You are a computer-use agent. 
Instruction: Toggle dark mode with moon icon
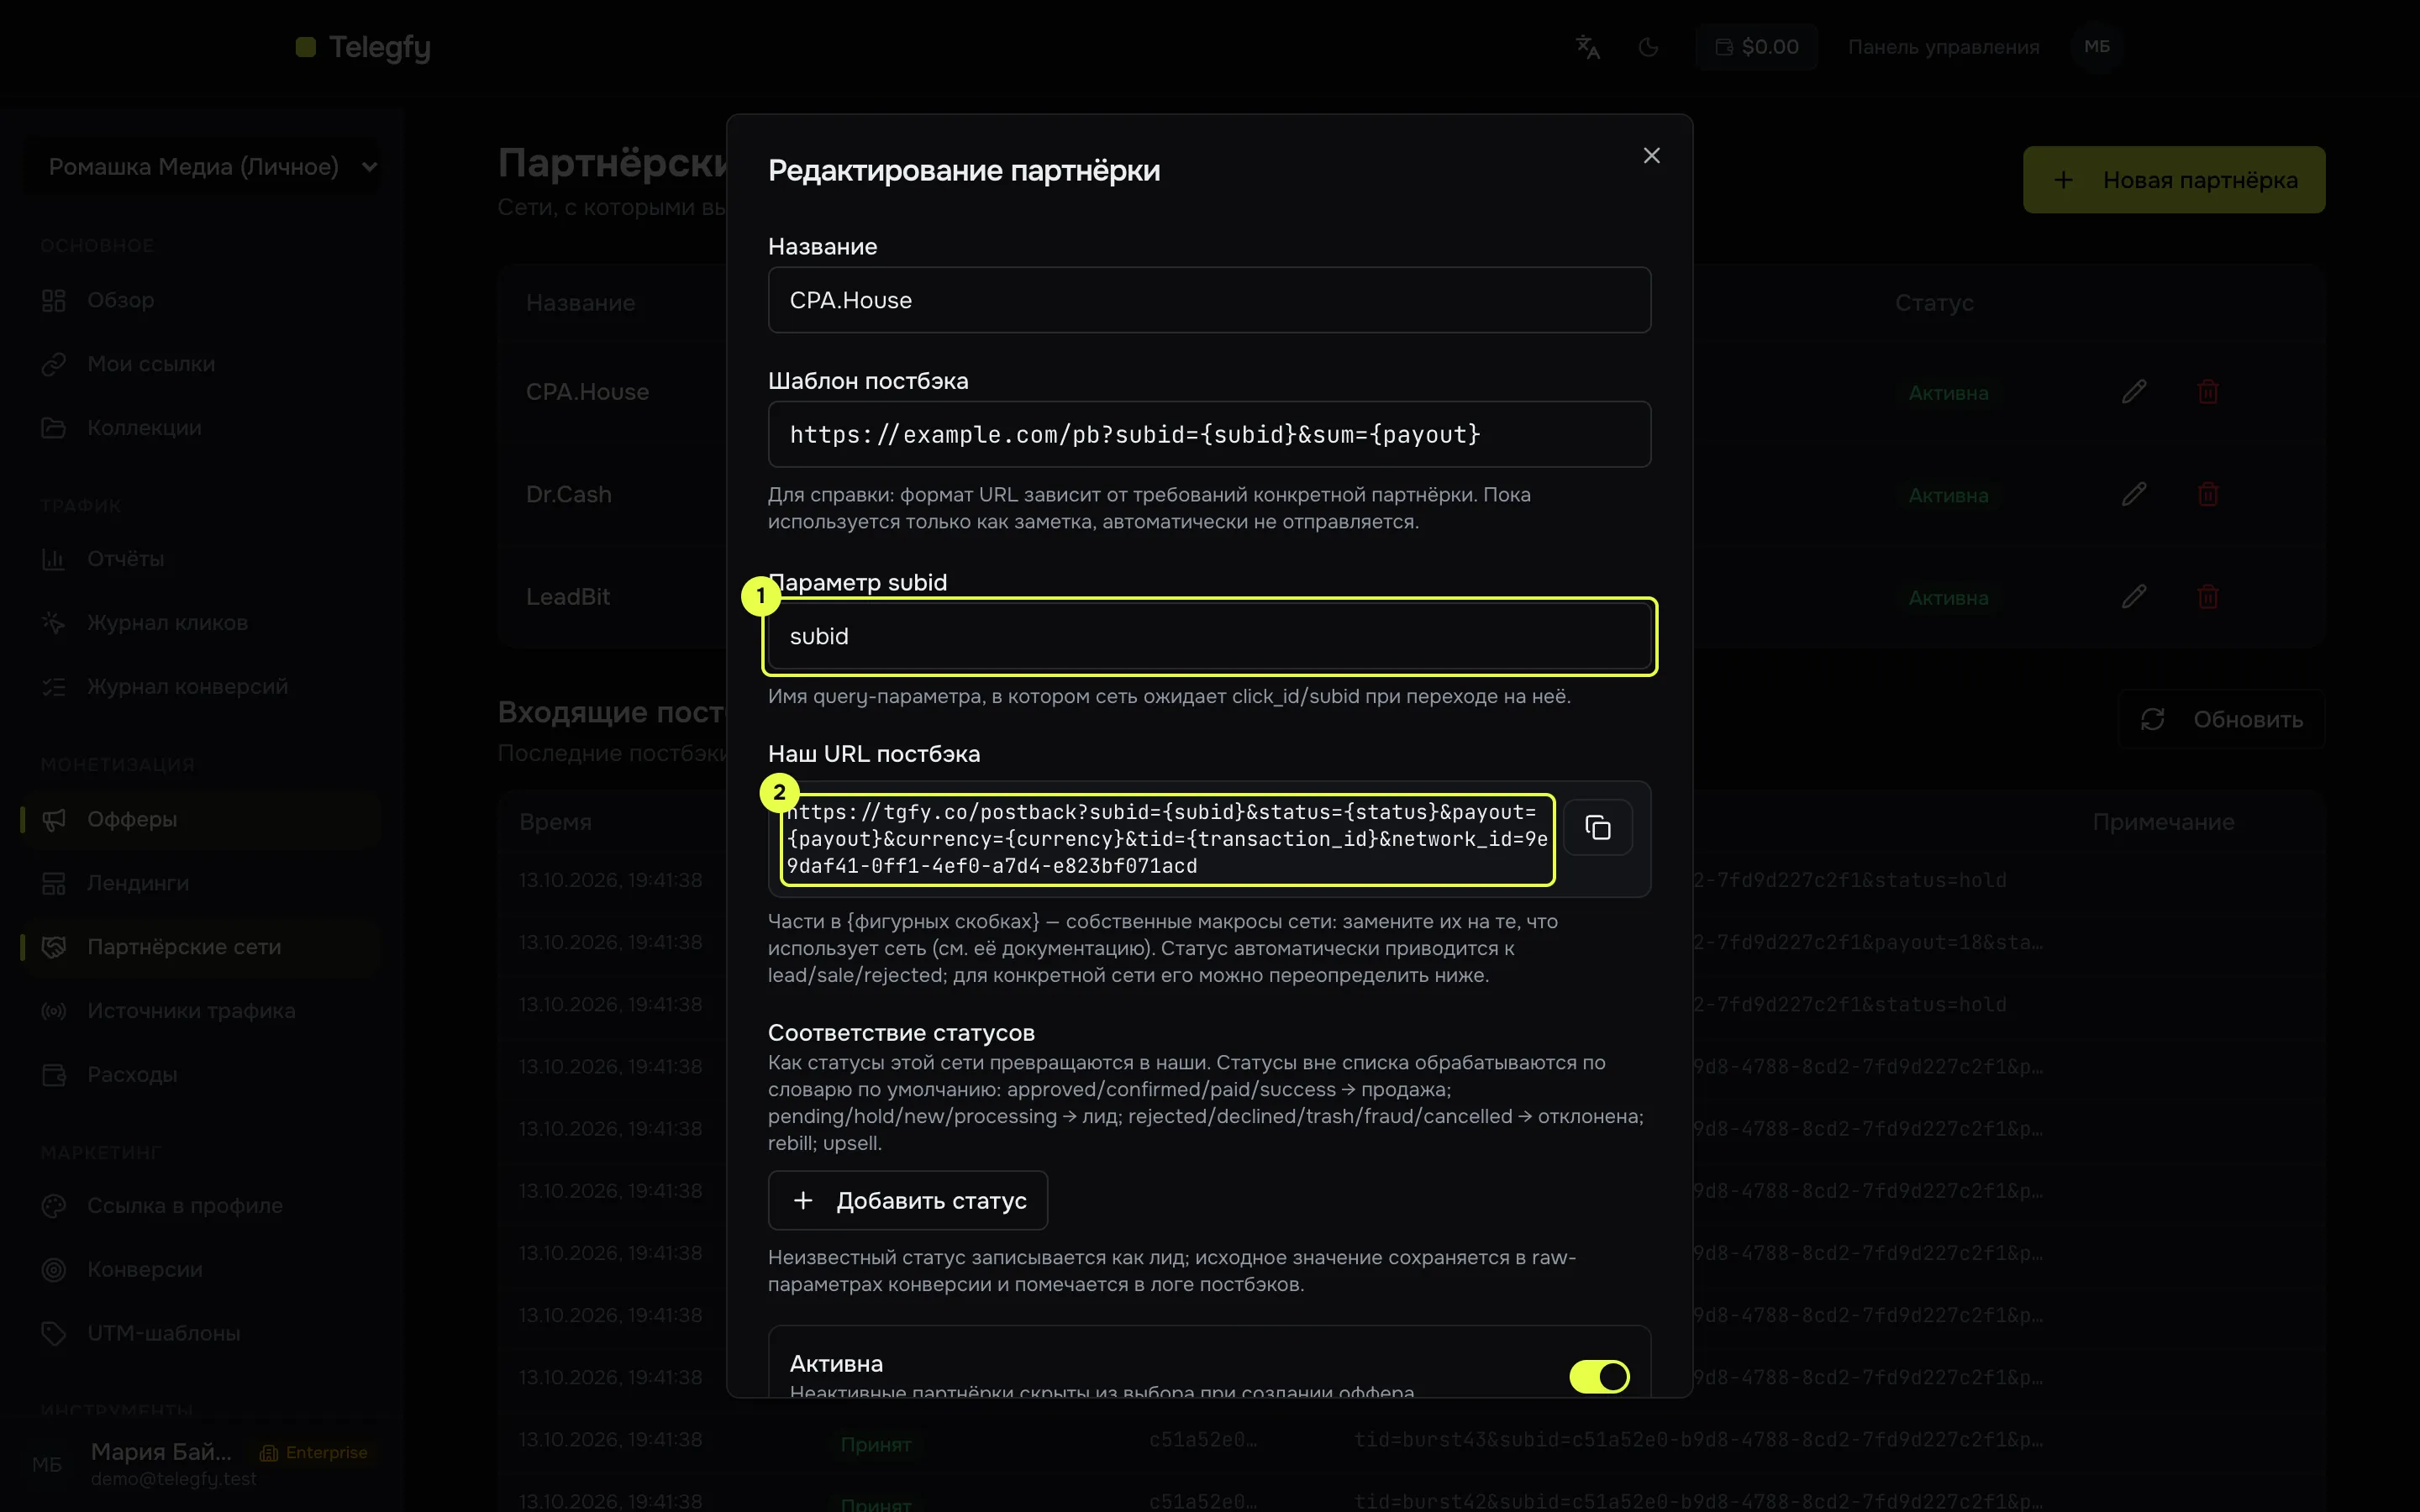[x=1648, y=47]
